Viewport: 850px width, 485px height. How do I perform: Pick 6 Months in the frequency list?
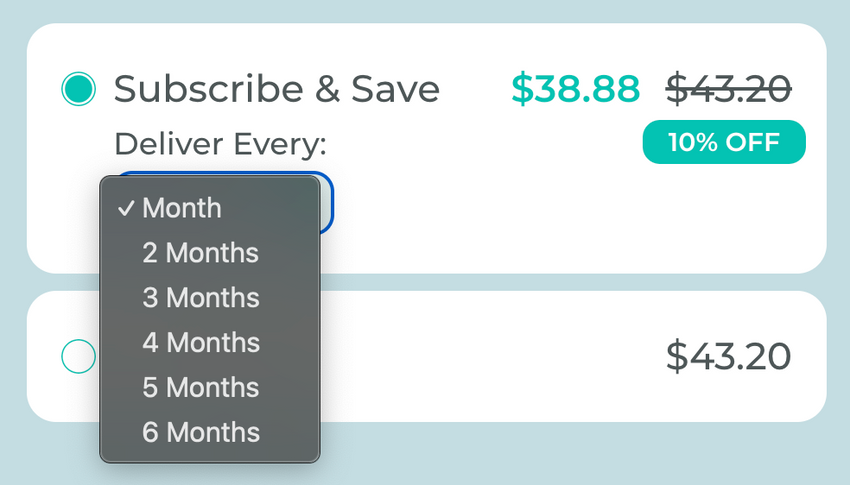tap(200, 433)
